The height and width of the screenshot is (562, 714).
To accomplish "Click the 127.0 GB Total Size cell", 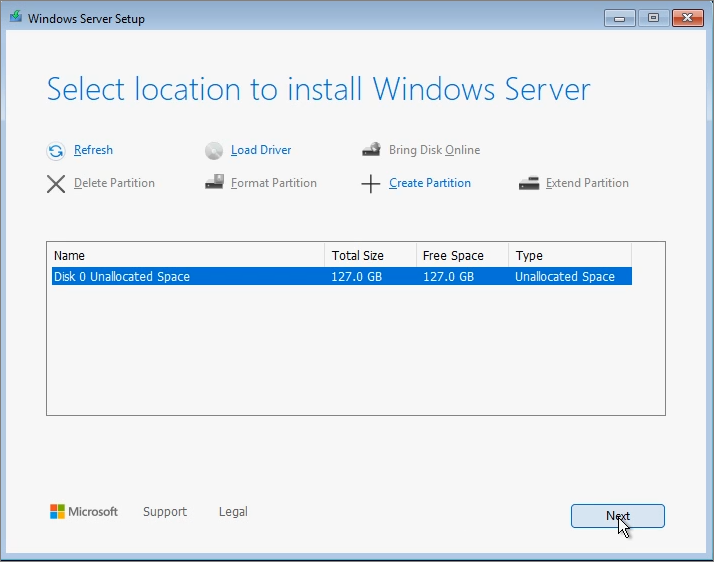I will (x=357, y=276).
